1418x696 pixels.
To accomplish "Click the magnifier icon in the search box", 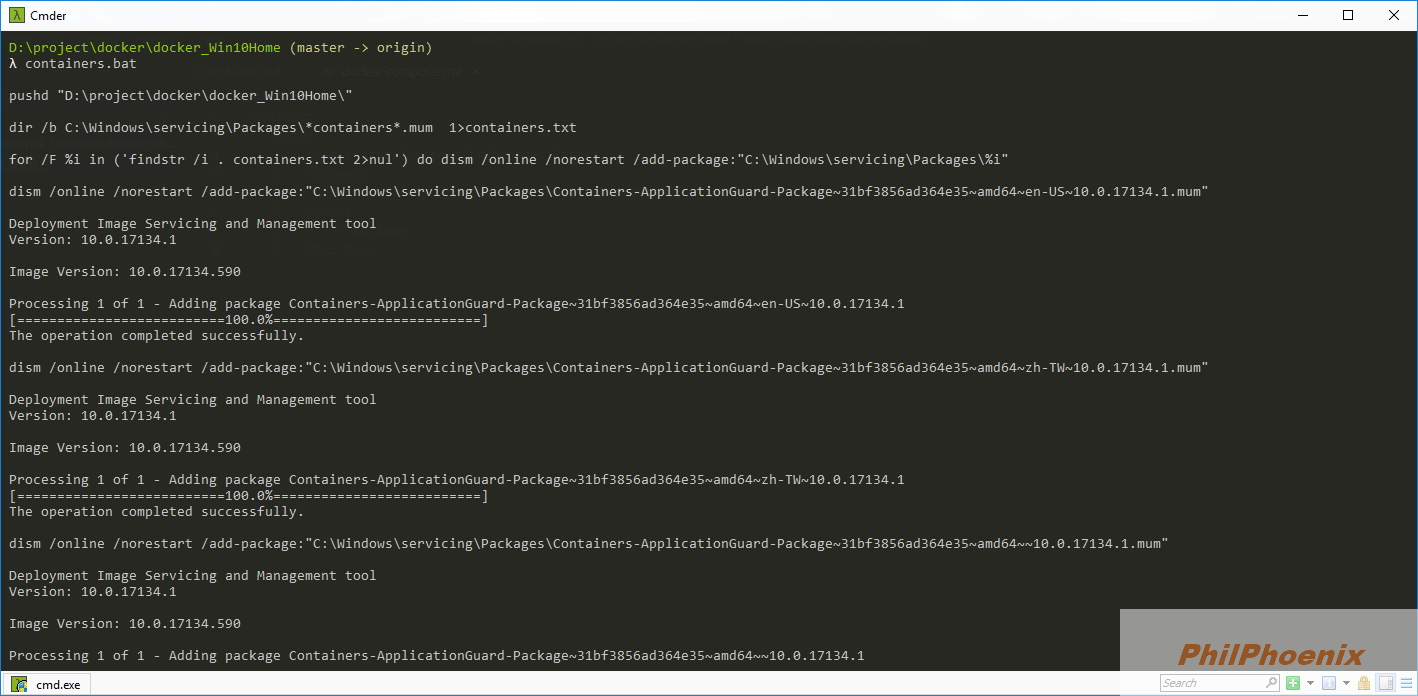I will click(x=1271, y=683).
